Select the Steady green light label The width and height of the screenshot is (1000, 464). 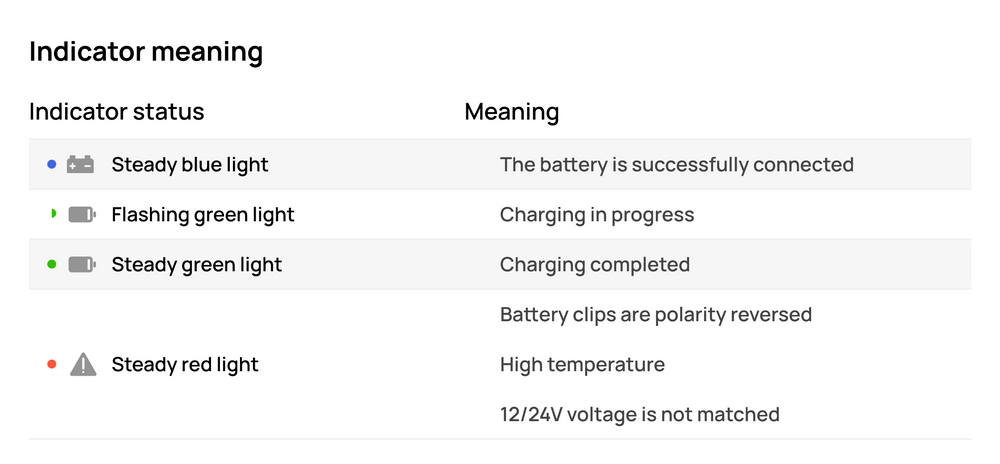coord(197,265)
